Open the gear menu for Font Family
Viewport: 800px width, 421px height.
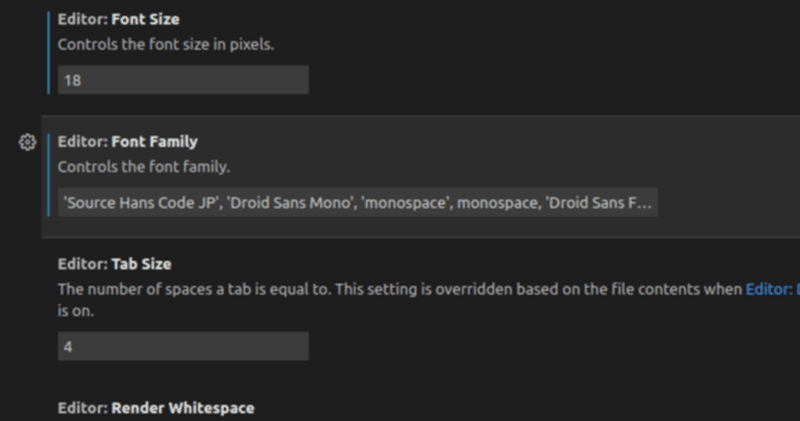tap(27, 142)
